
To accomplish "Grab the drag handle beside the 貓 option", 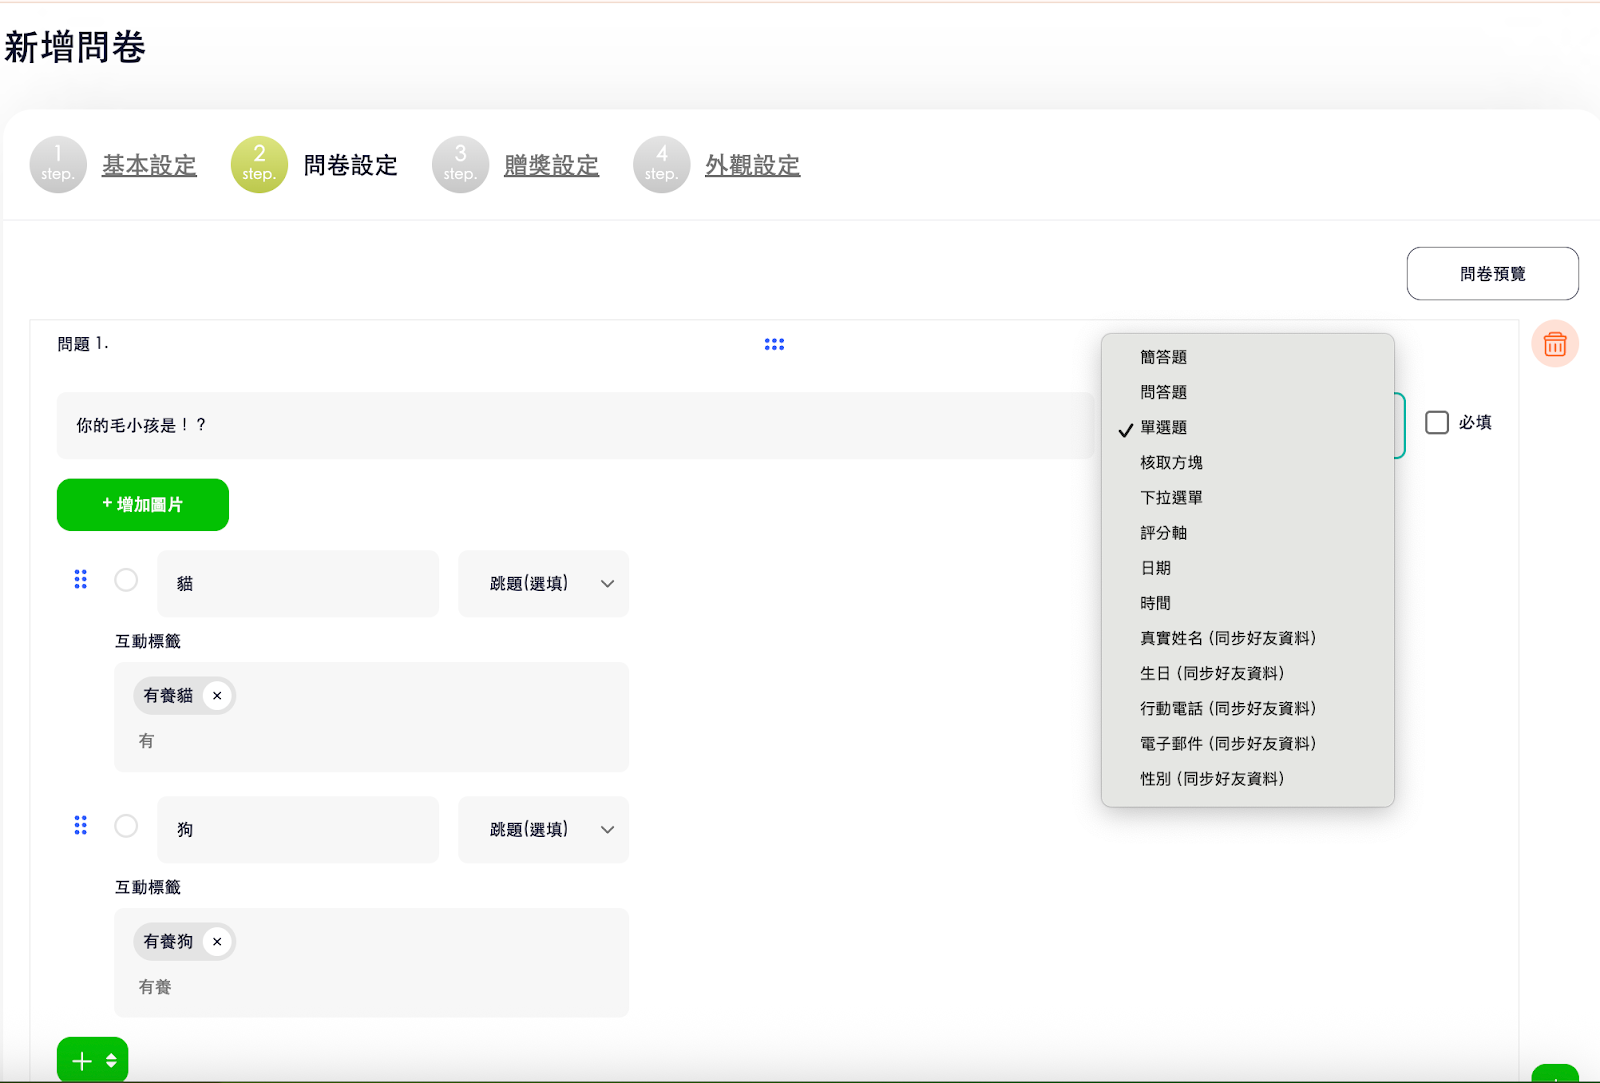I will 81,580.
